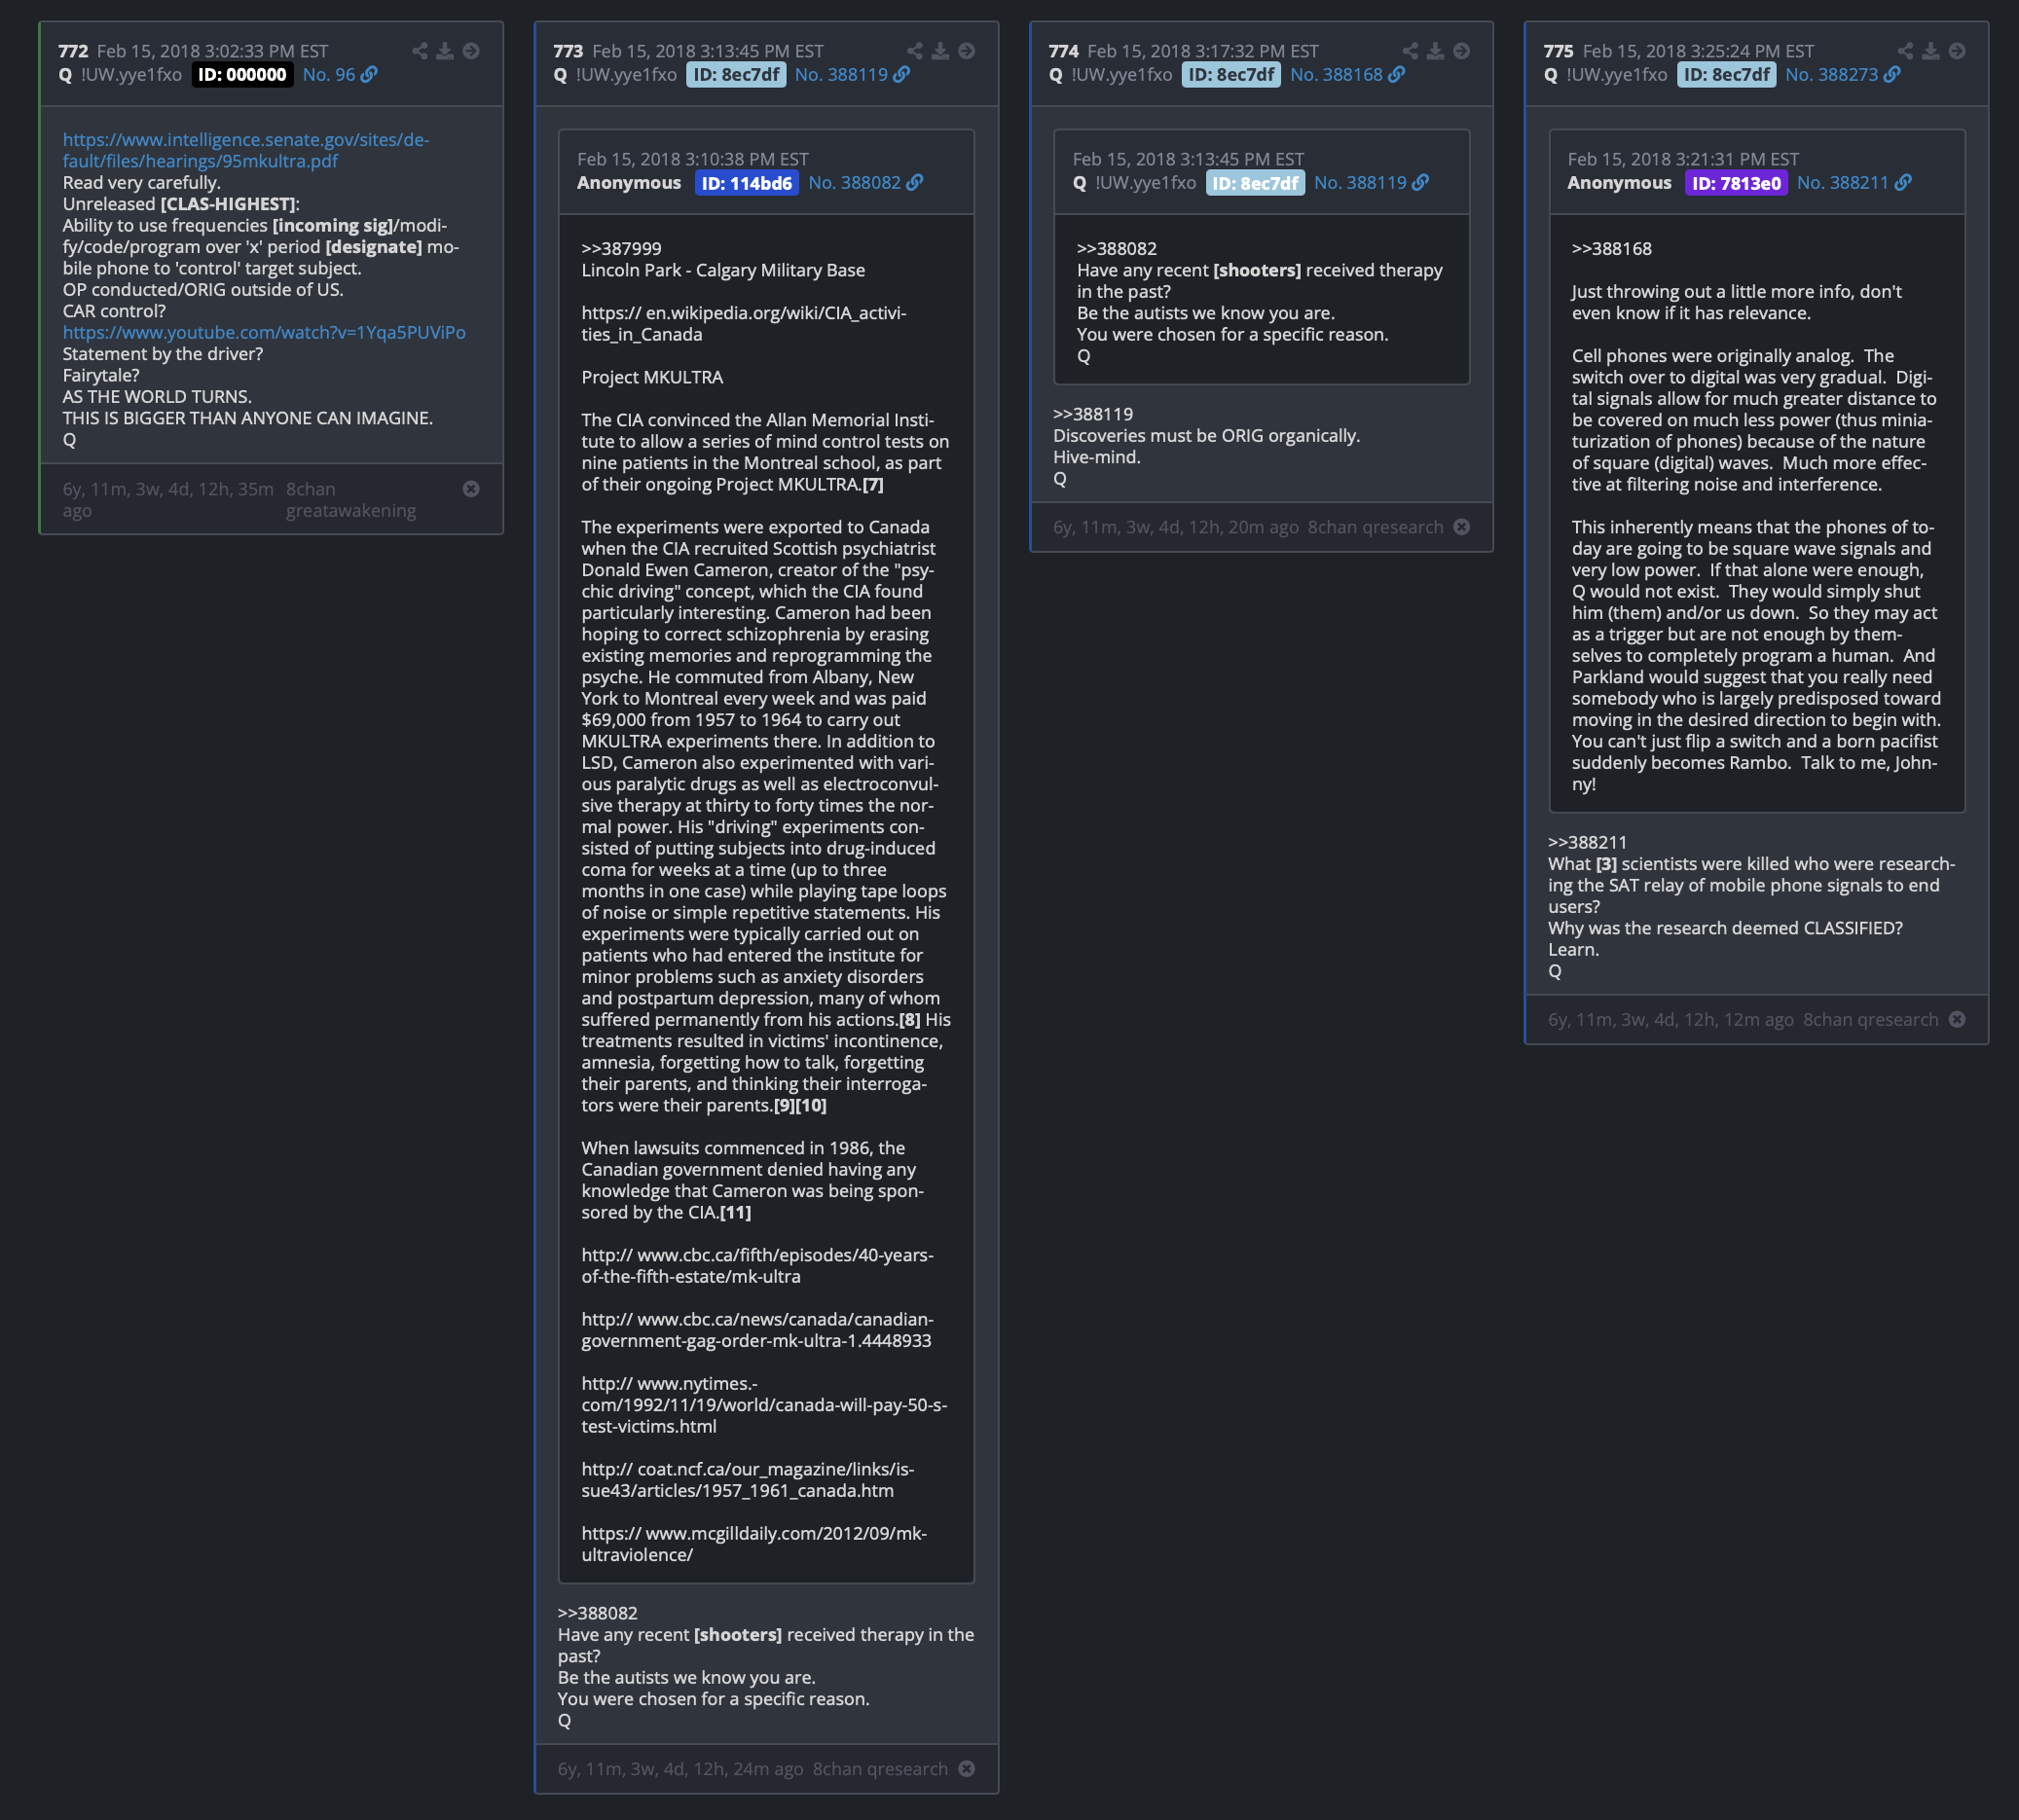Click '>>388119' reply reference in post 774
The height and width of the screenshot is (1820, 2019).
pyautogui.click(x=1093, y=414)
